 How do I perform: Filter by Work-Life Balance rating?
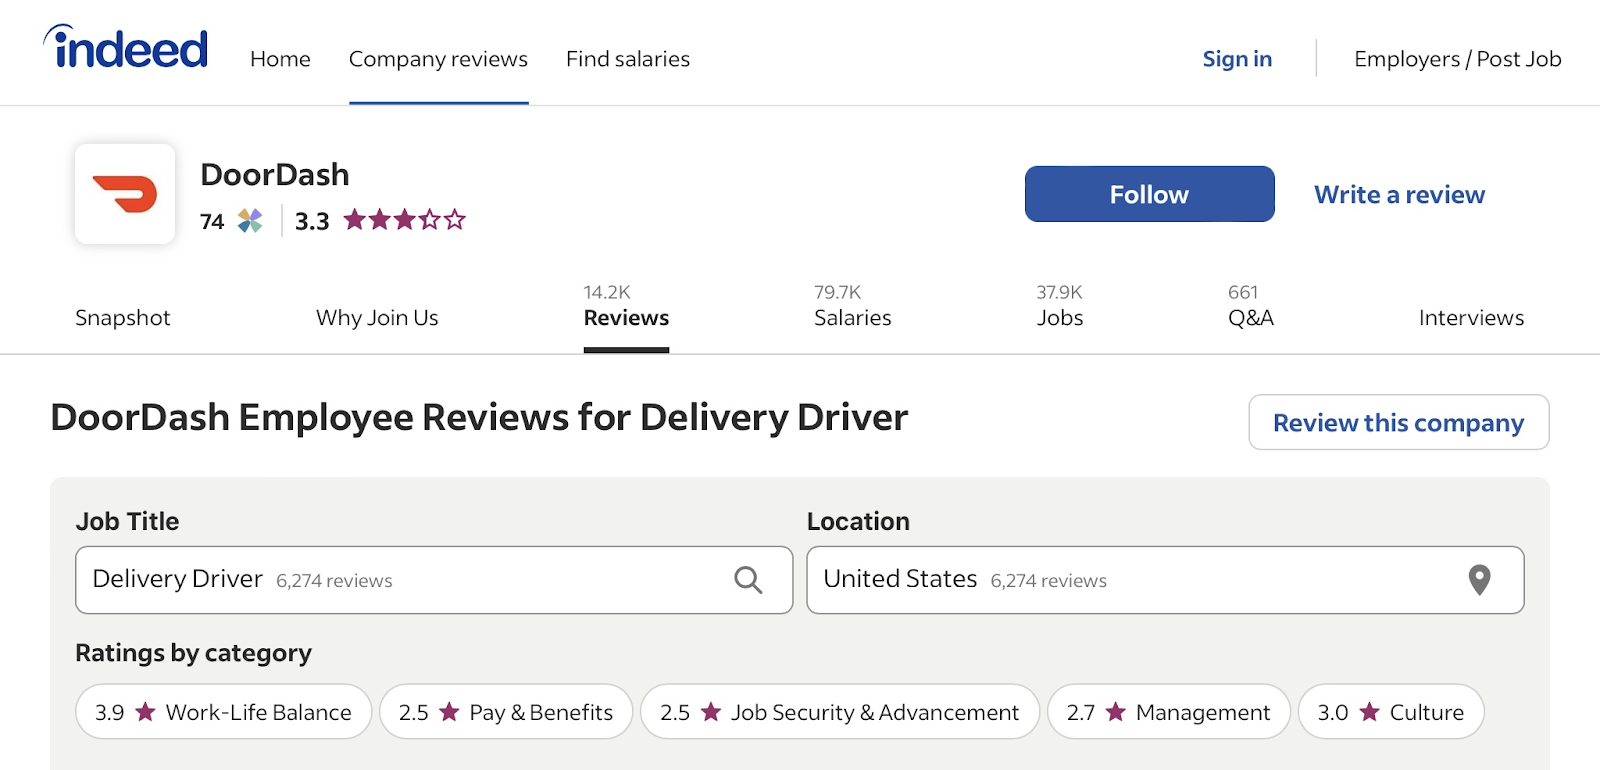224,712
